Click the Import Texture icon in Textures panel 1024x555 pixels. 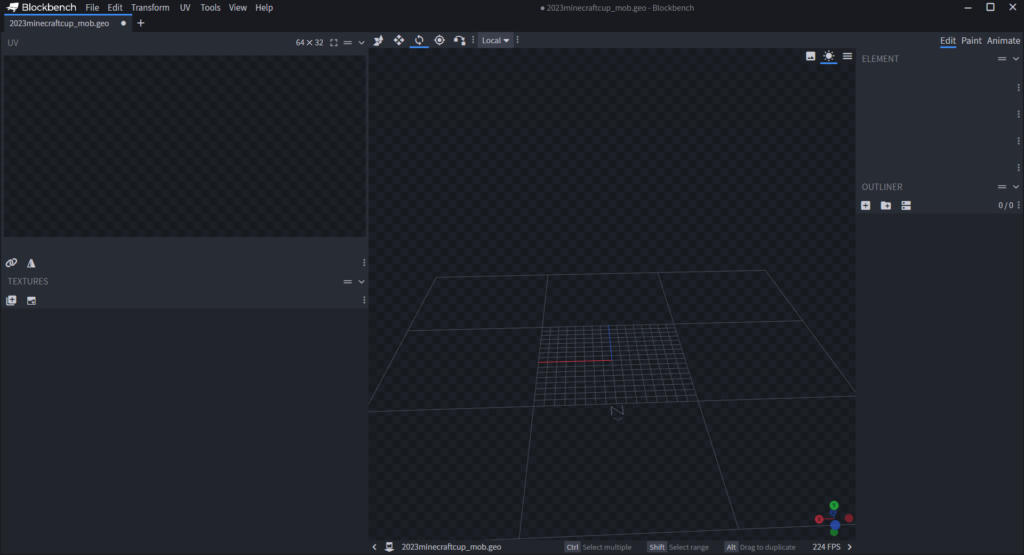(x=12, y=300)
